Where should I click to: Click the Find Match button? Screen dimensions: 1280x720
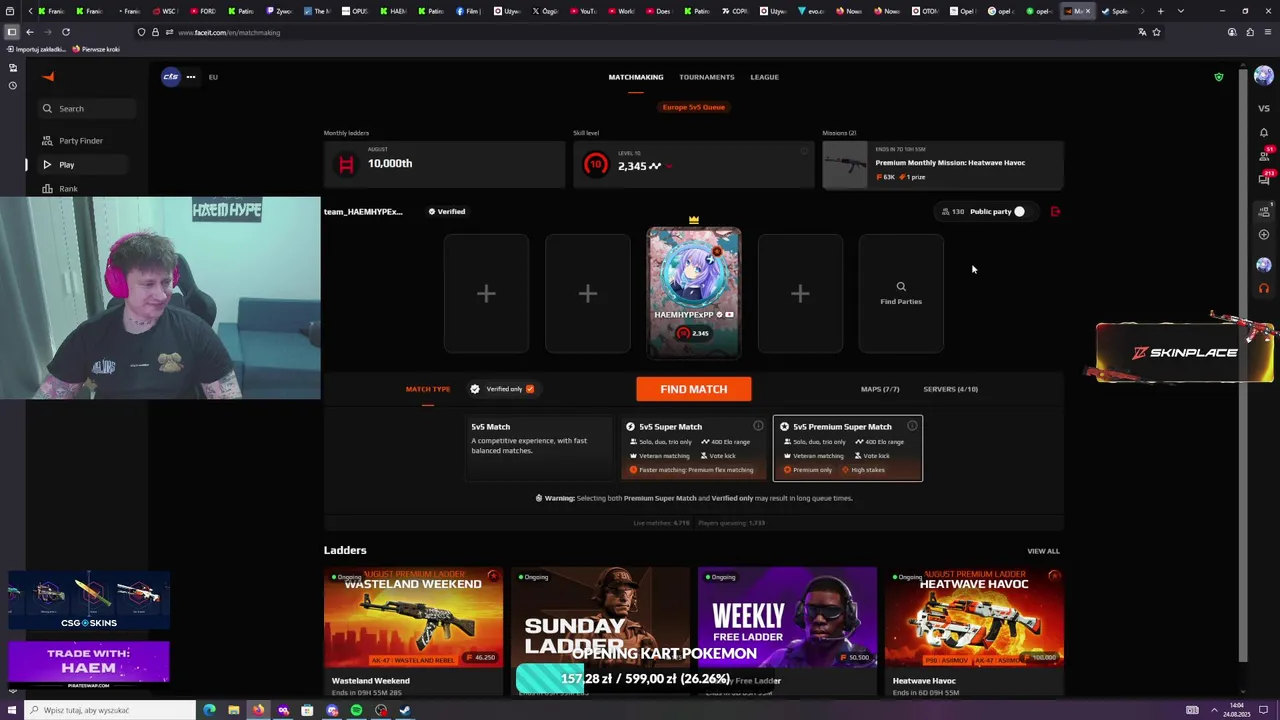693,389
